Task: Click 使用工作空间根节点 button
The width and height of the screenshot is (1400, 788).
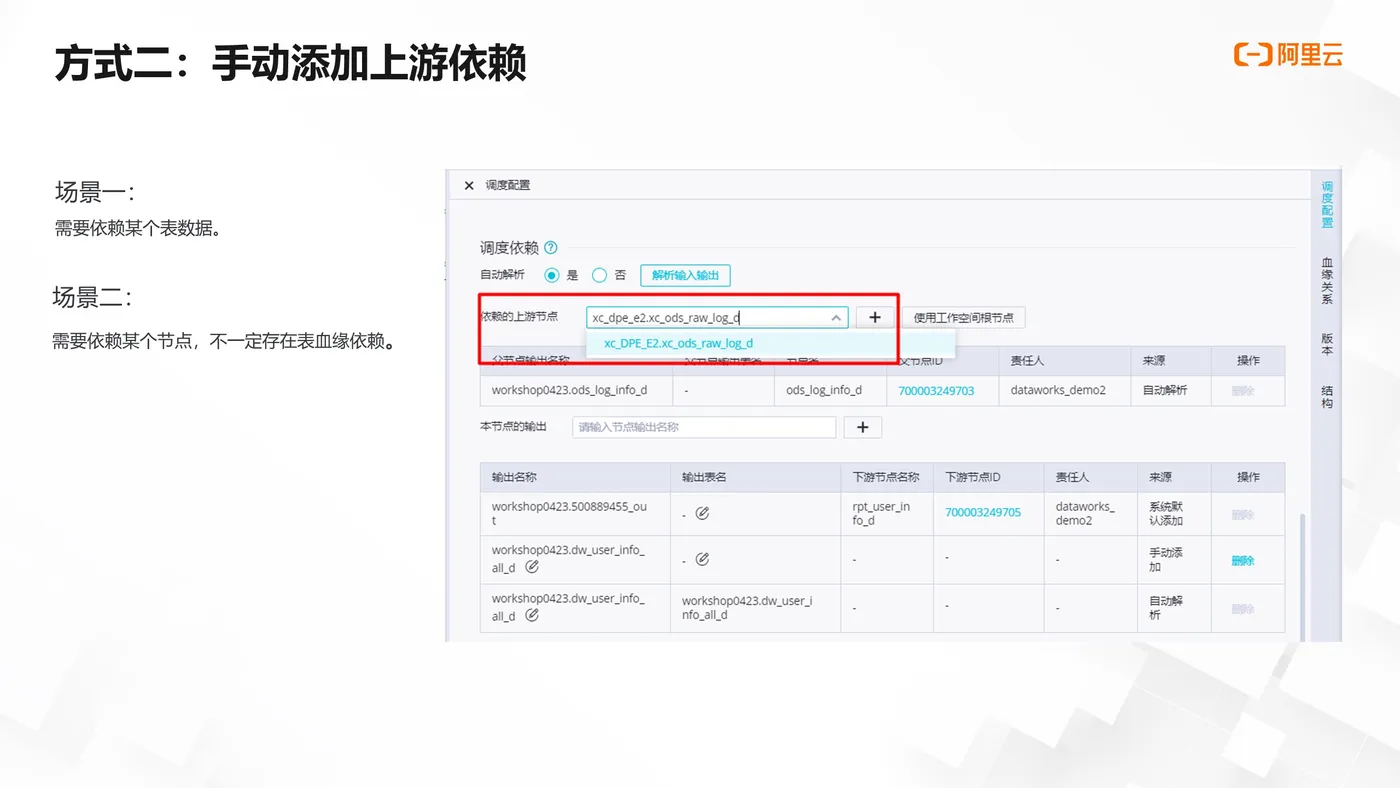Action: 963,318
